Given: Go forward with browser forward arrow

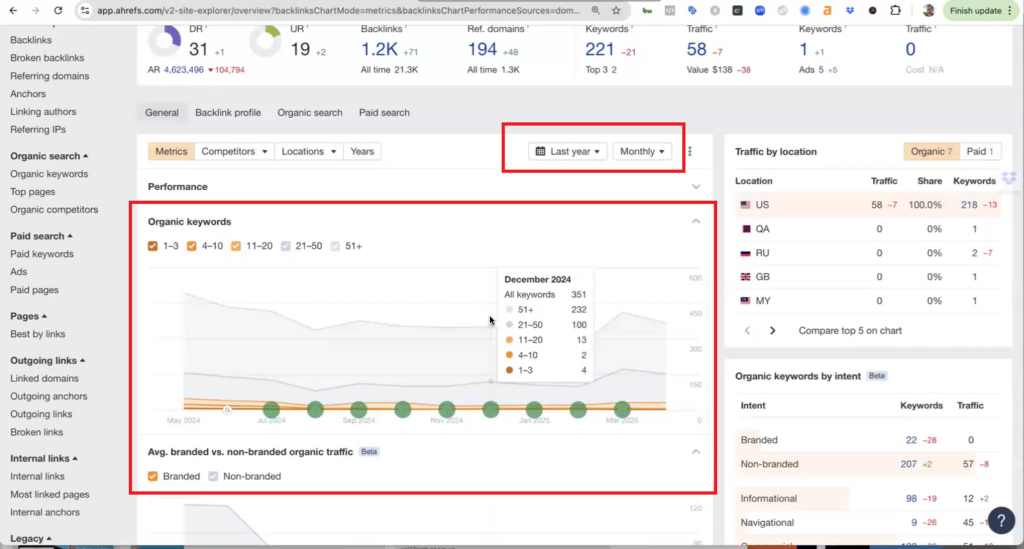Looking at the screenshot, I should (35, 10).
